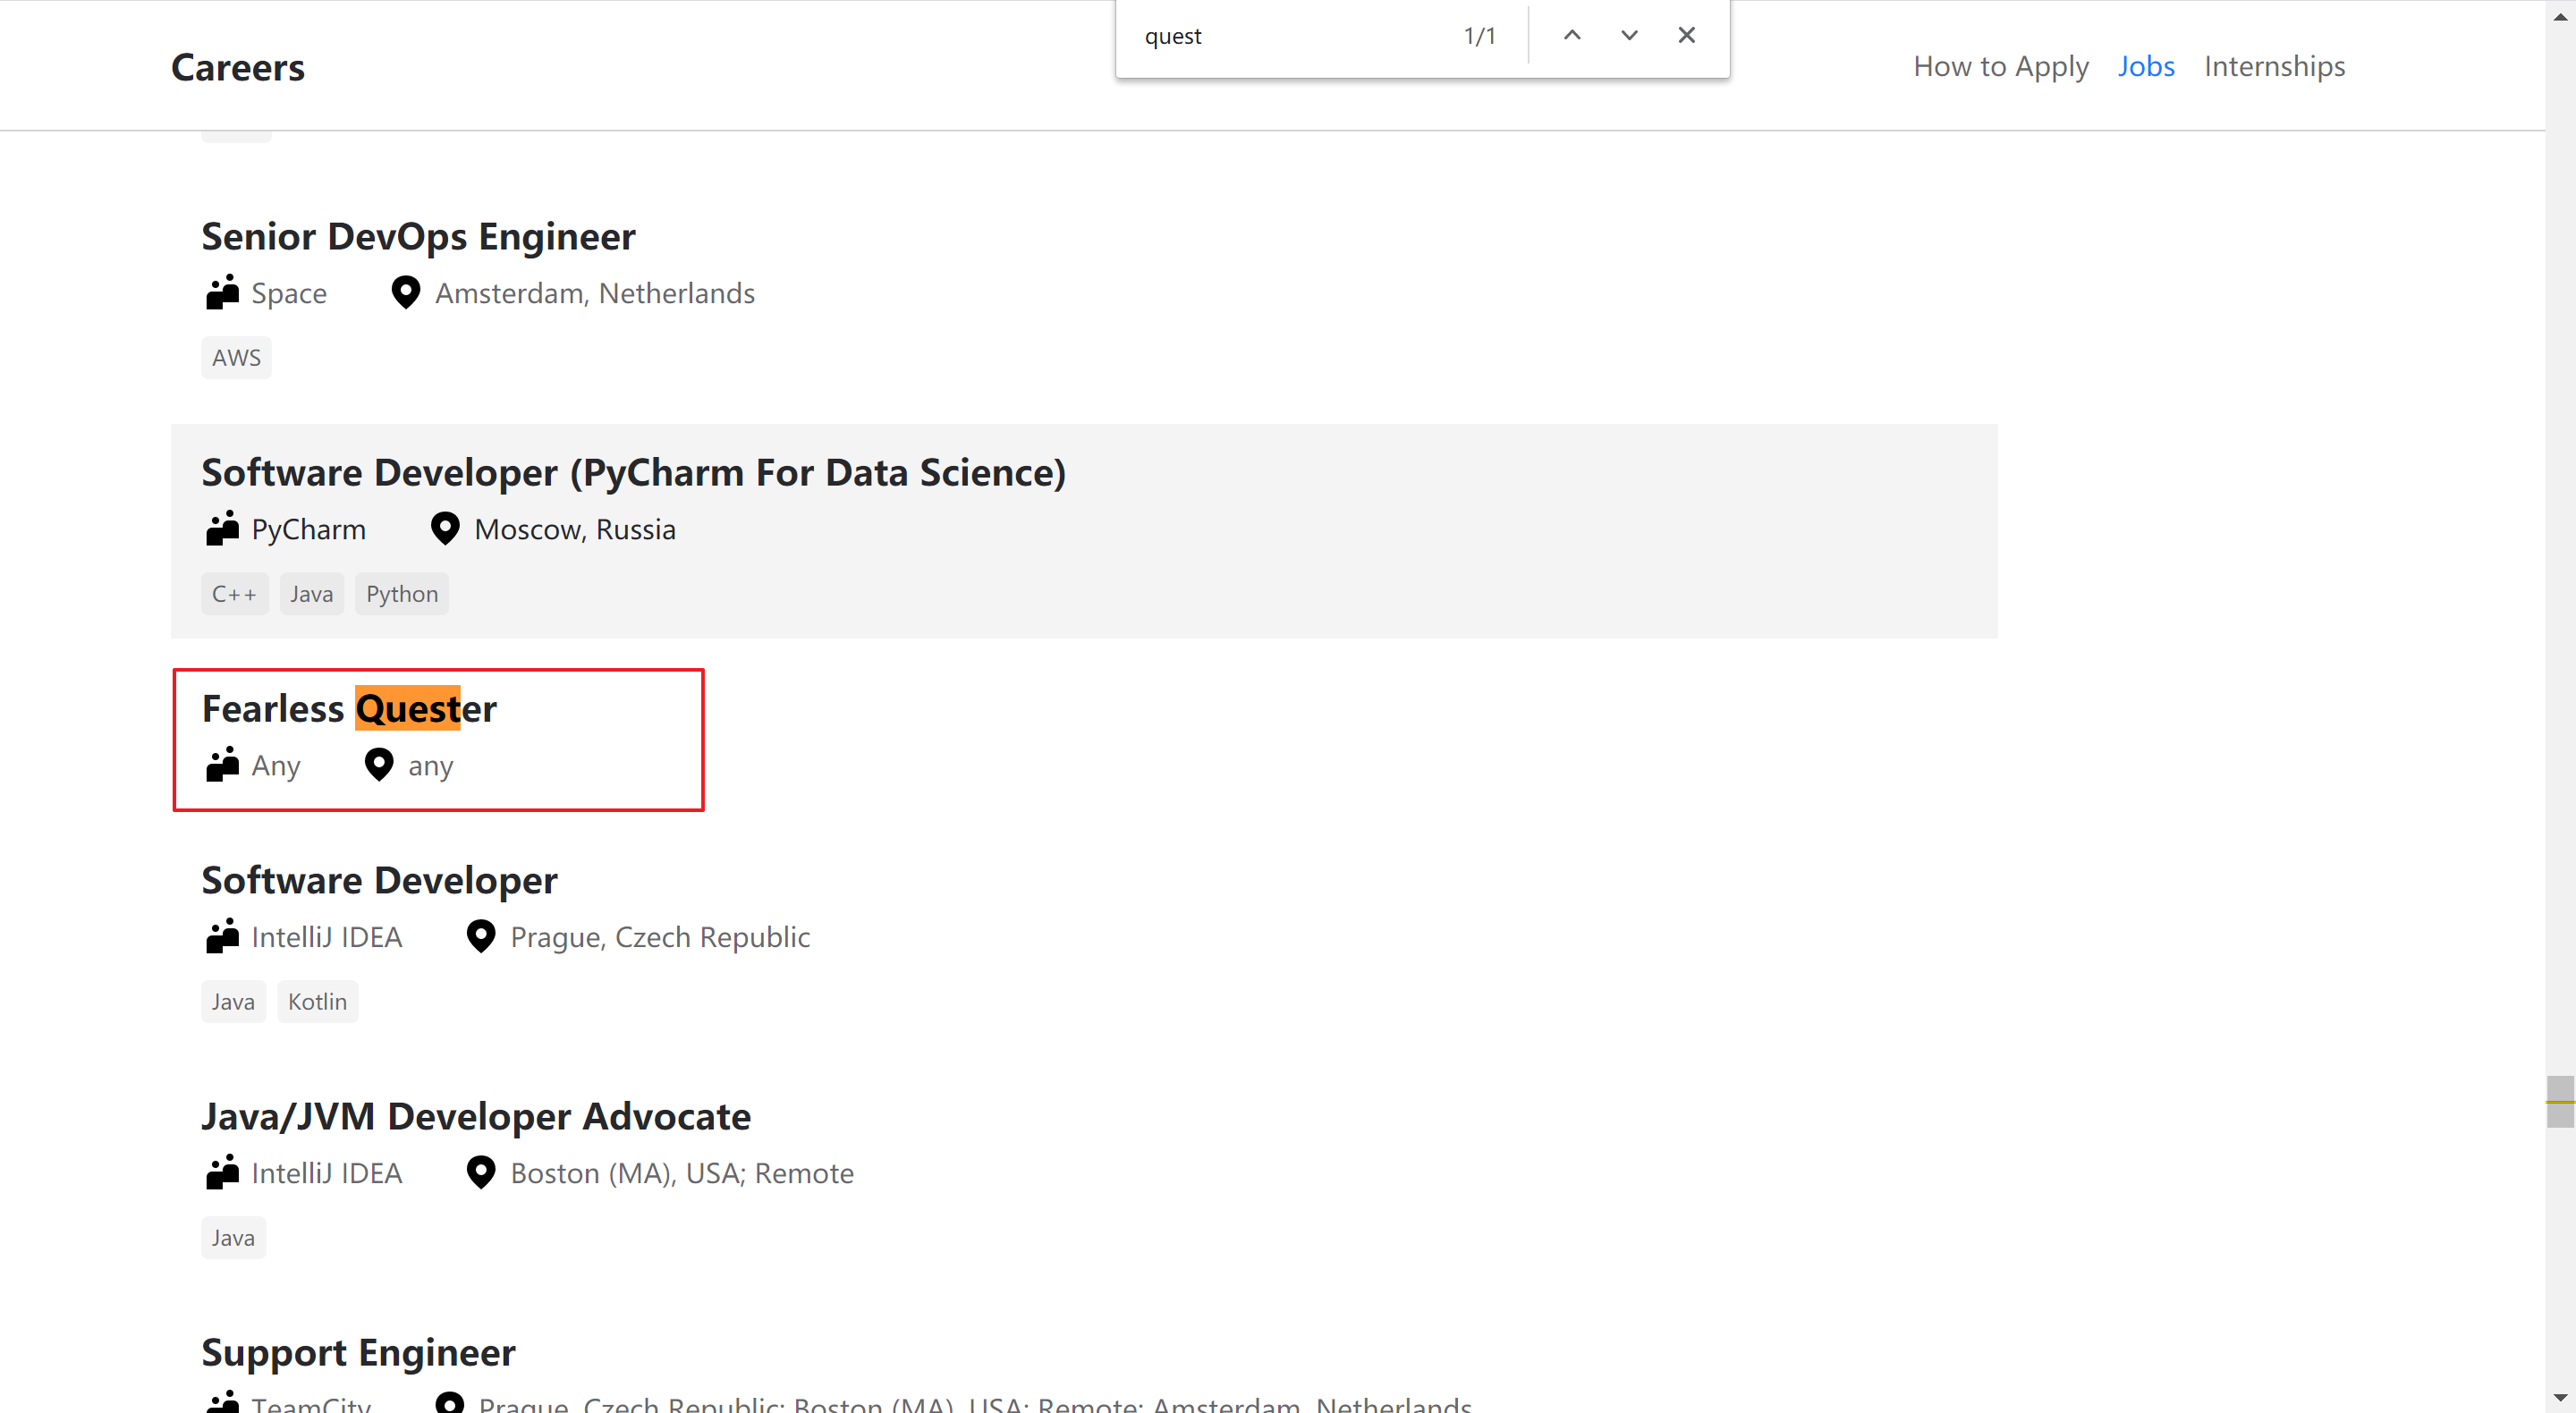
Task: Switch to the Internships tab
Action: coord(2274,66)
